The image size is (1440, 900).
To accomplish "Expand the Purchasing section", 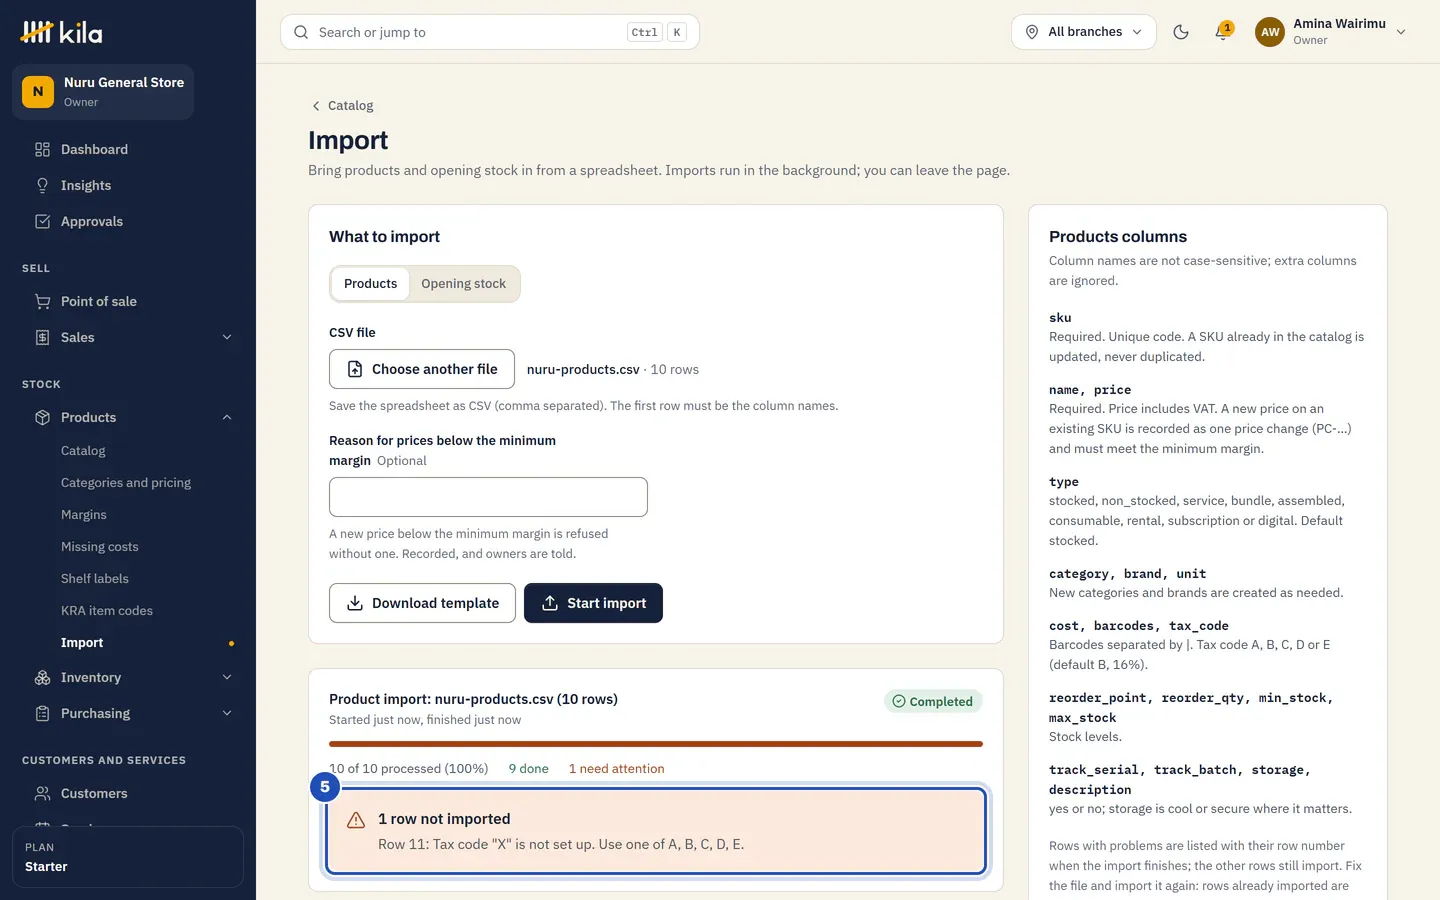I will (227, 713).
